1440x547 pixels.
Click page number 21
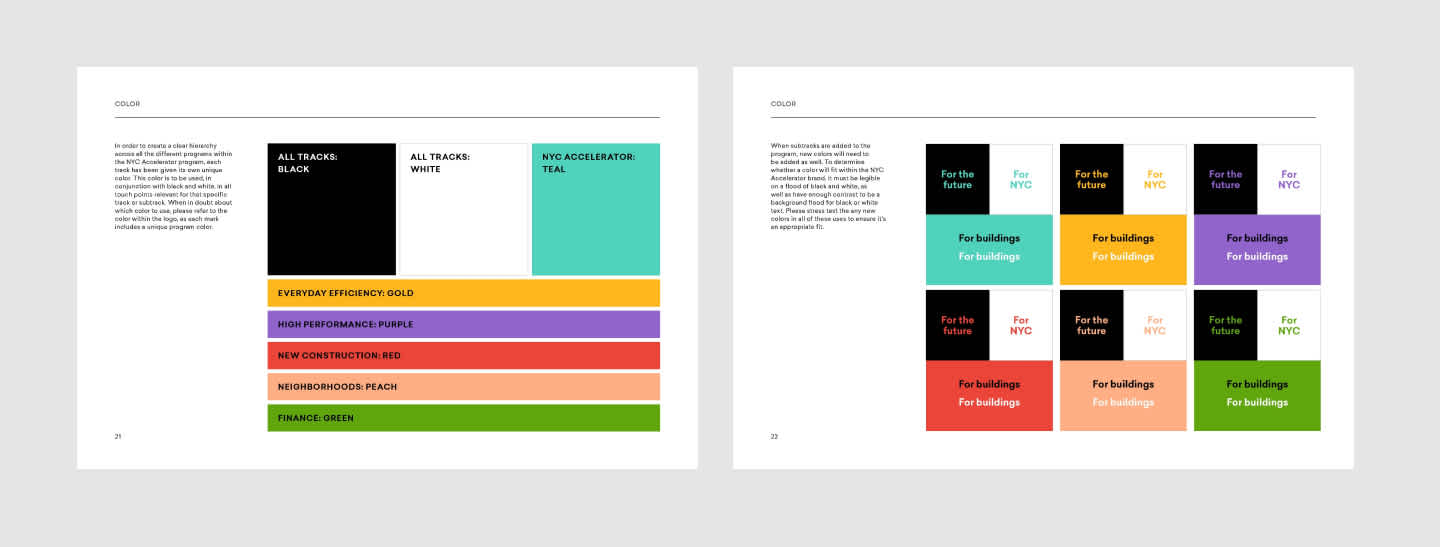click(118, 436)
